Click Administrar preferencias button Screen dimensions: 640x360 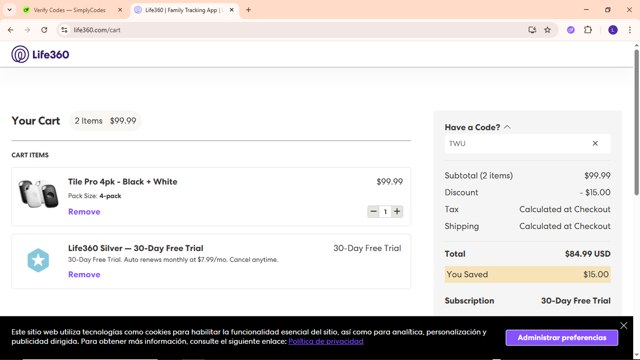coord(562,338)
